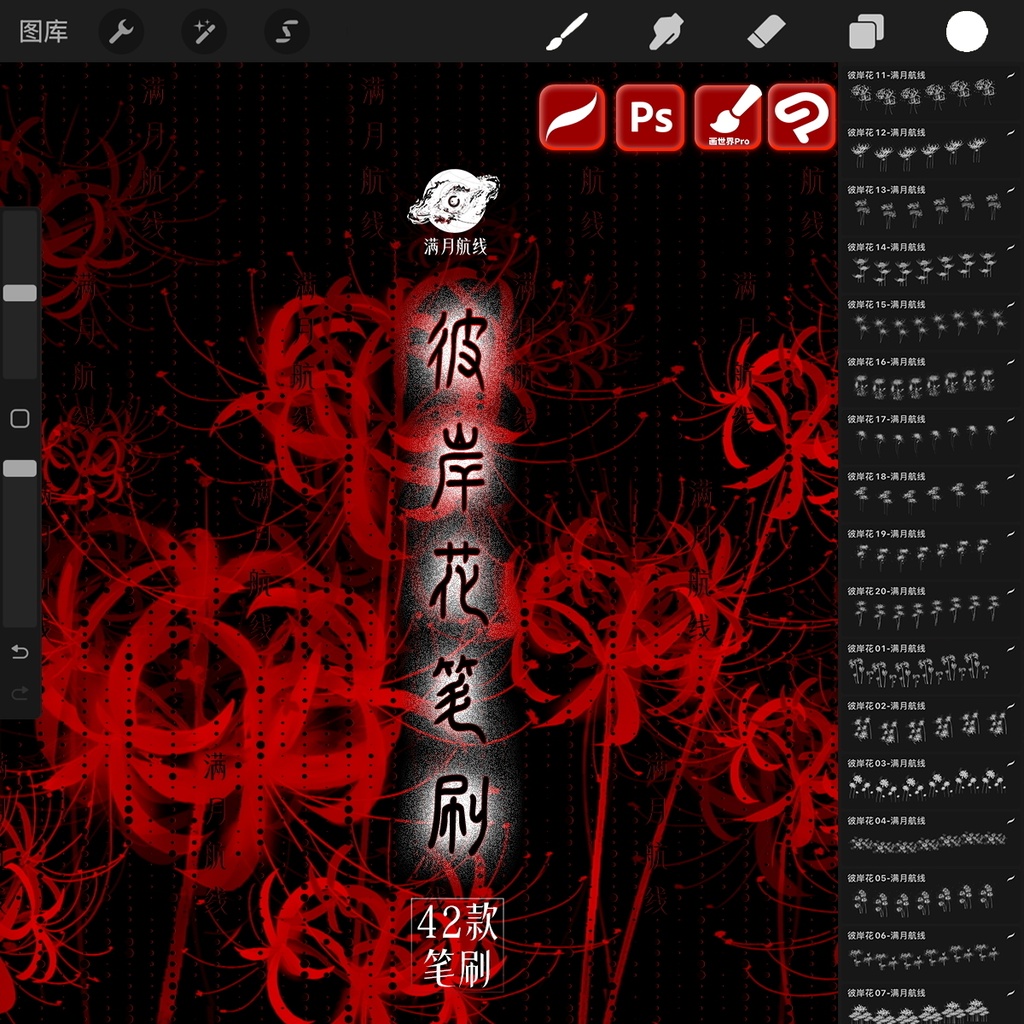Viewport: 1024px width, 1024px height.
Task: Redo with the forward arrow icon
Action: [20, 693]
